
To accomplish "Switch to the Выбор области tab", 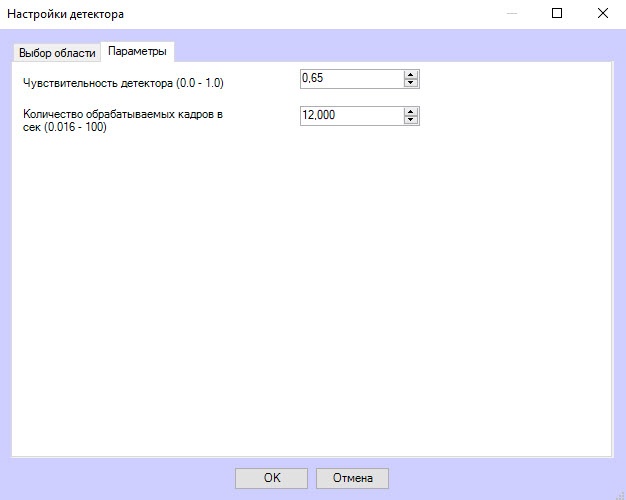I will point(57,53).
